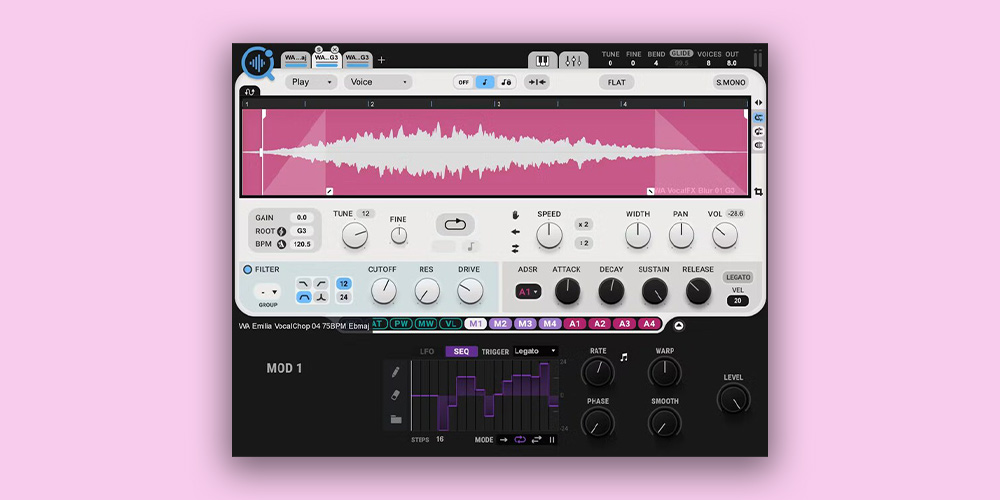Open the Trigger Legato dropdown
This screenshot has width=1000, height=500.
tap(535, 351)
